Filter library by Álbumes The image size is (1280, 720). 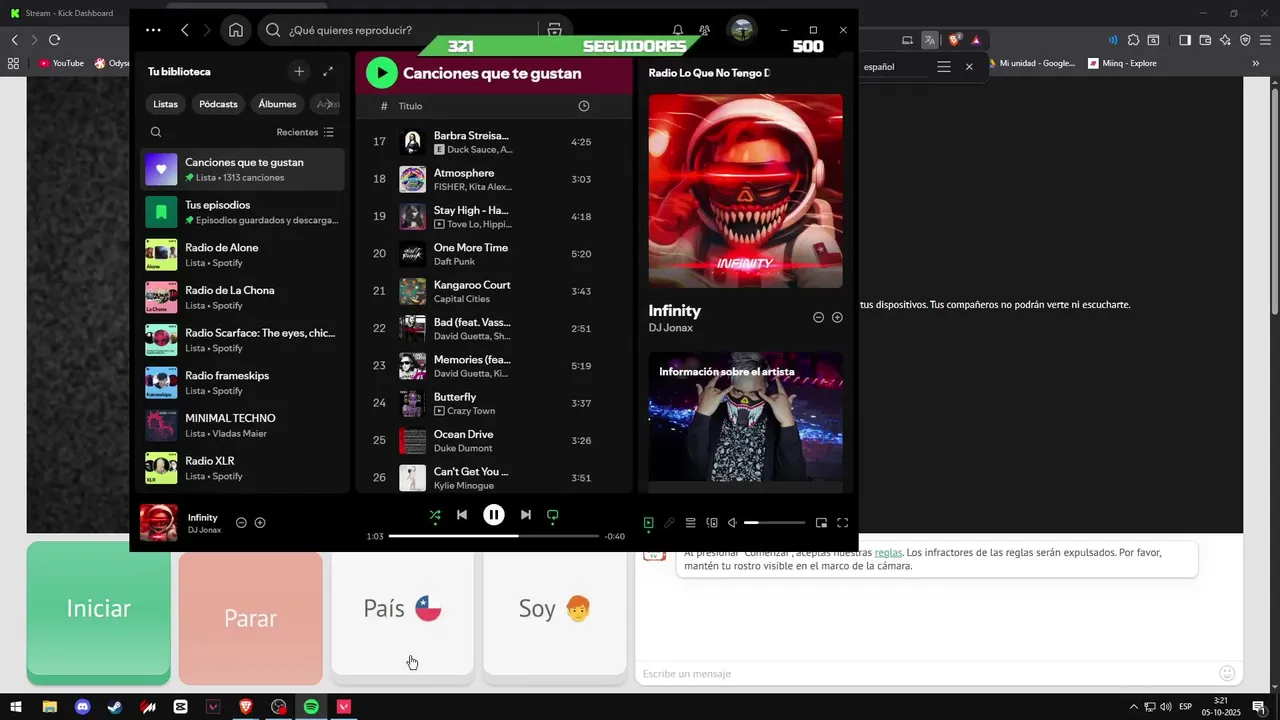point(277,104)
